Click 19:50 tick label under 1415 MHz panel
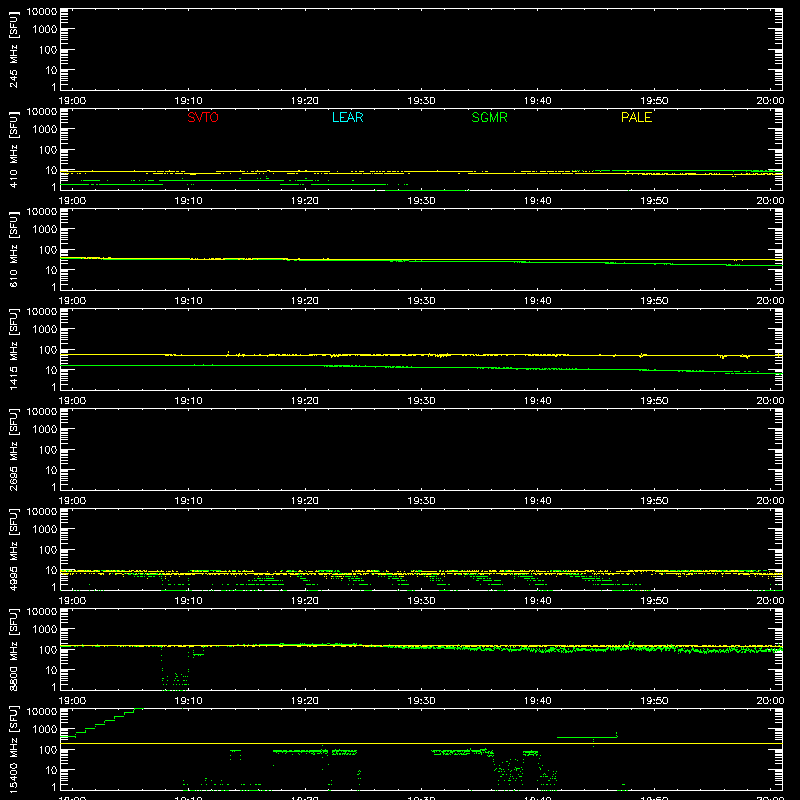This screenshot has width=800, height=800. pyautogui.click(x=654, y=401)
